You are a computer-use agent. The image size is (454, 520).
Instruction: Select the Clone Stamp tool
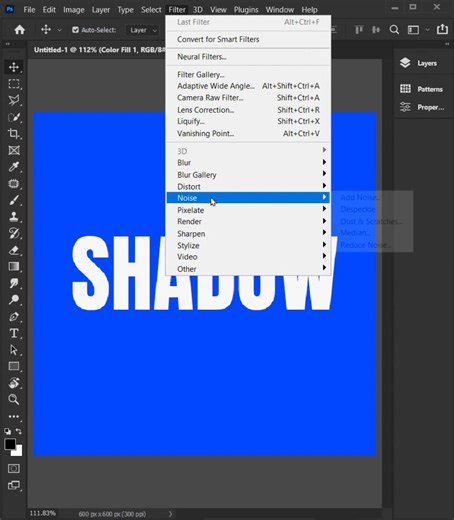tap(14, 217)
